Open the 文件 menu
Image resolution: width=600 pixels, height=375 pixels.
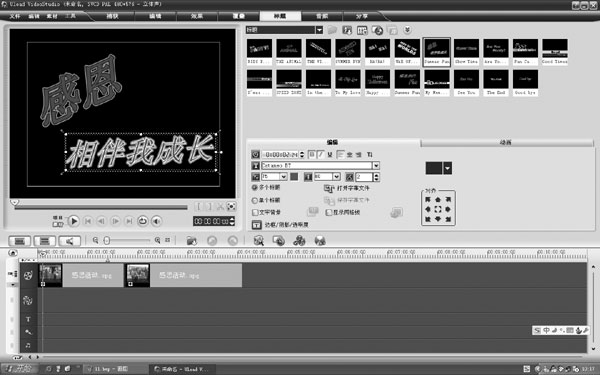click(x=15, y=16)
